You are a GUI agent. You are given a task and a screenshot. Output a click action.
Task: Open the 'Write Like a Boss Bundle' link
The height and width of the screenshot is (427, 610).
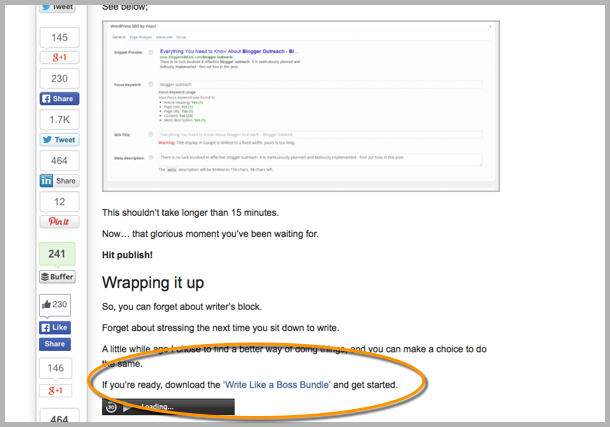[277, 385]
